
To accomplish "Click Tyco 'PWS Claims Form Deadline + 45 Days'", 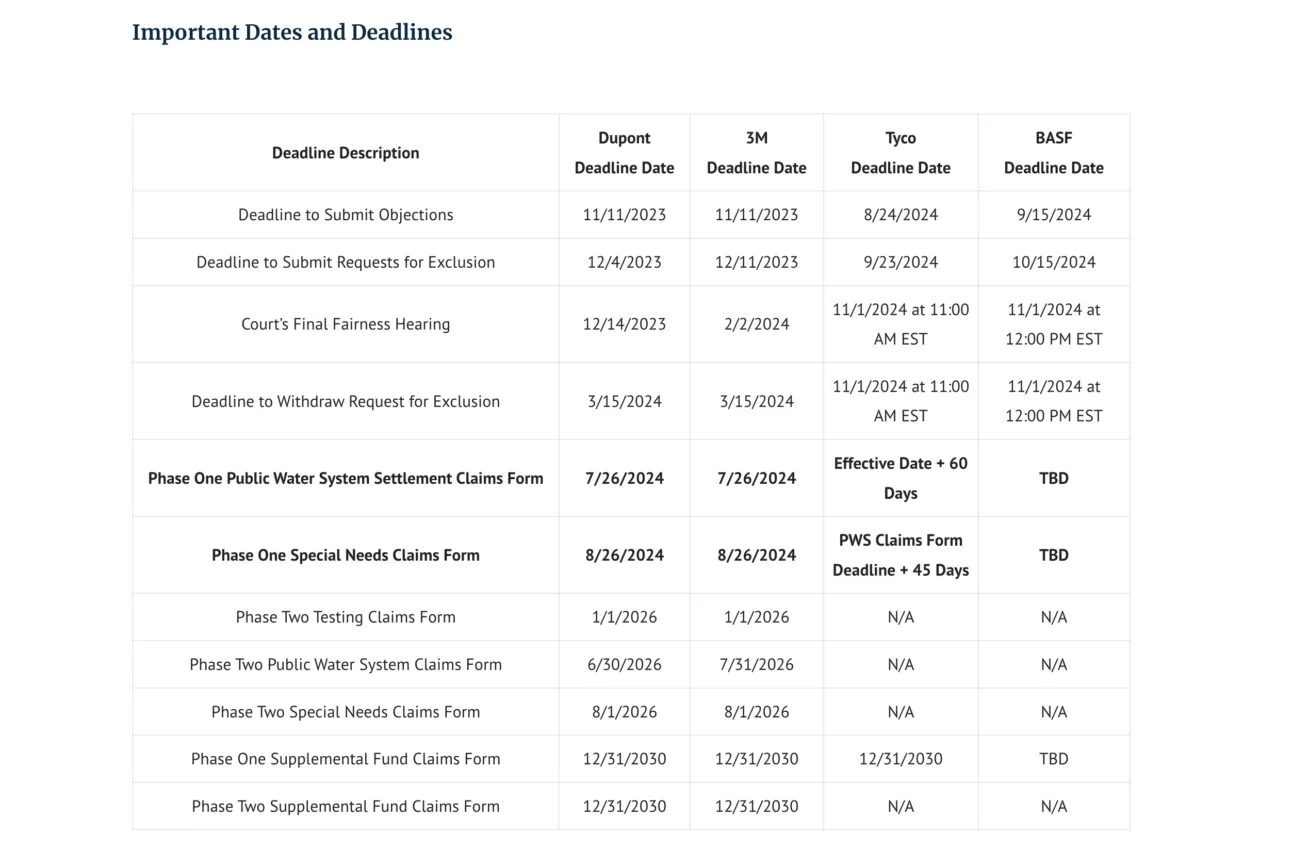I will (900, 555).
